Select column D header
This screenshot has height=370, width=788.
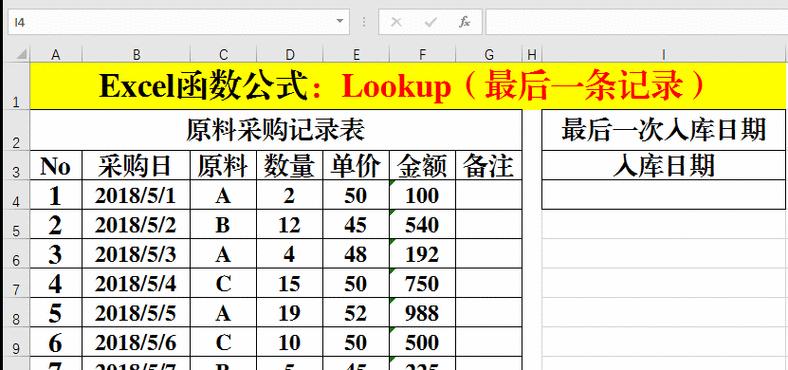click(289, 54)
